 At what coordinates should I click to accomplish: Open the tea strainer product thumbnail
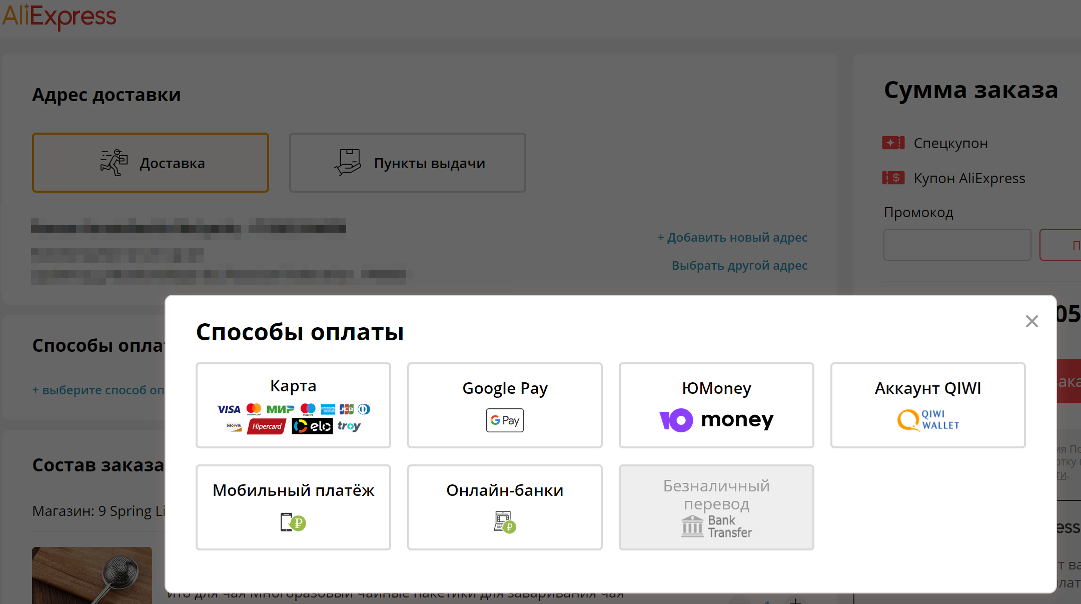click(x=92, y=576)
